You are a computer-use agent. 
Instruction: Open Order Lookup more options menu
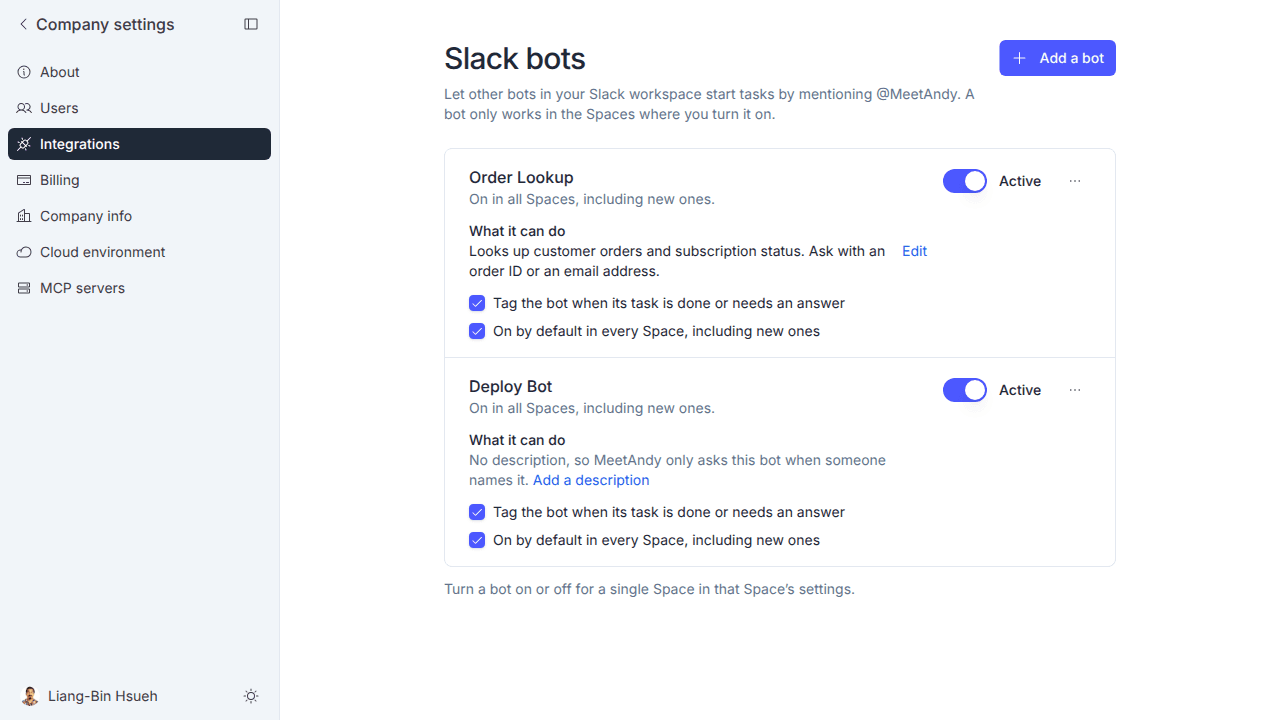(1075, 181)
